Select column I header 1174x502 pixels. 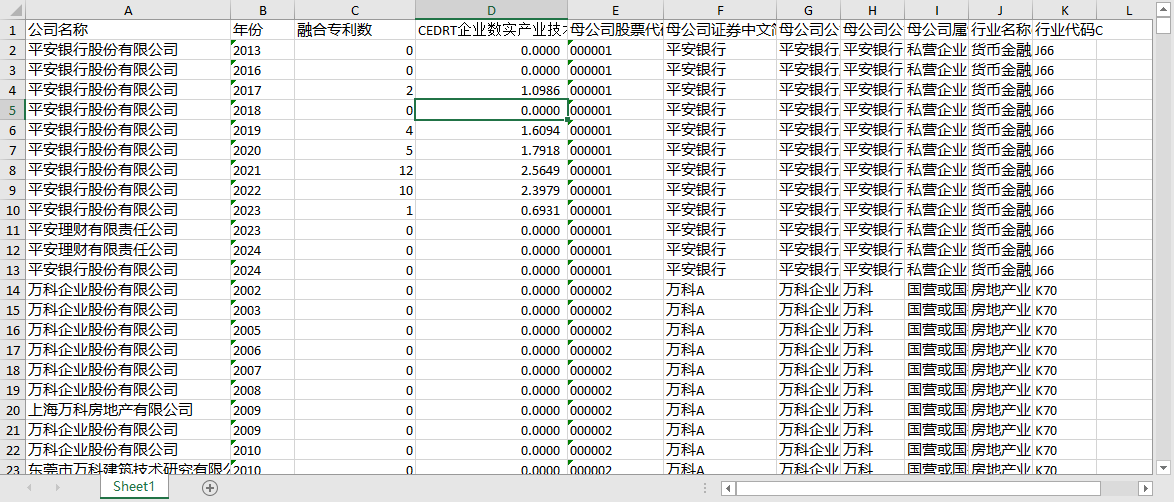pyautogui.click(x=937, y=10)
